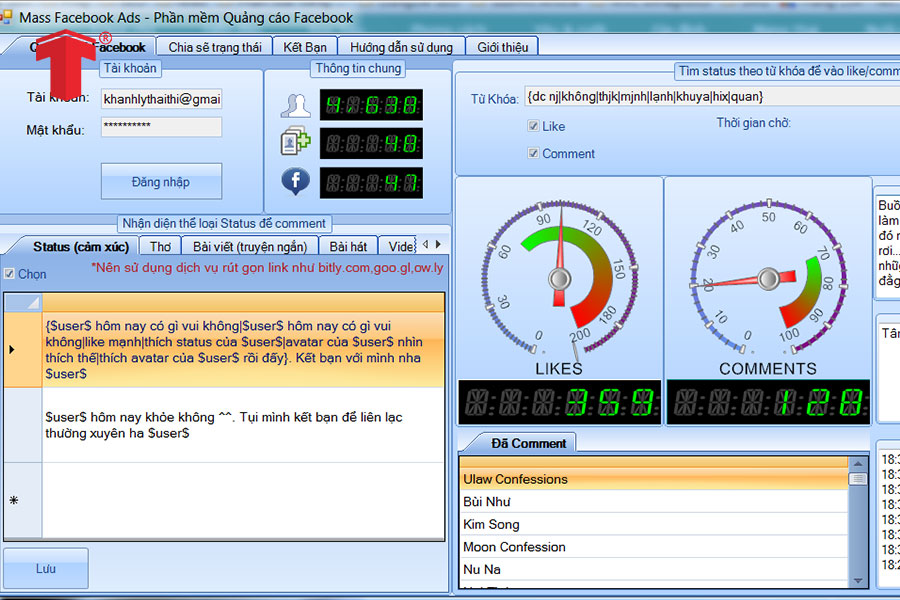Click the Từ Khóa keyword field

(712, 96)
